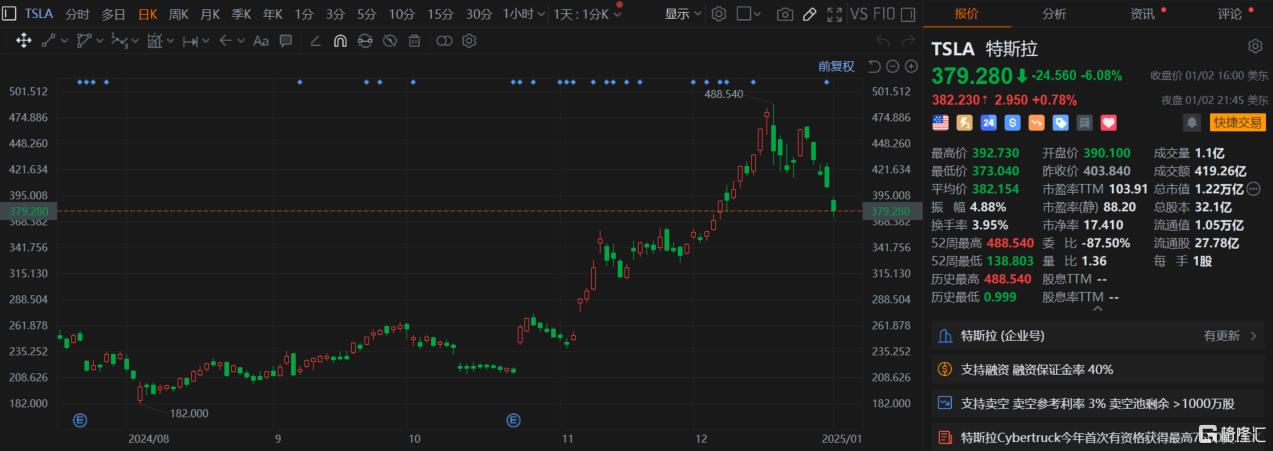Click the E earnings marker near October

tap(514, 419)
